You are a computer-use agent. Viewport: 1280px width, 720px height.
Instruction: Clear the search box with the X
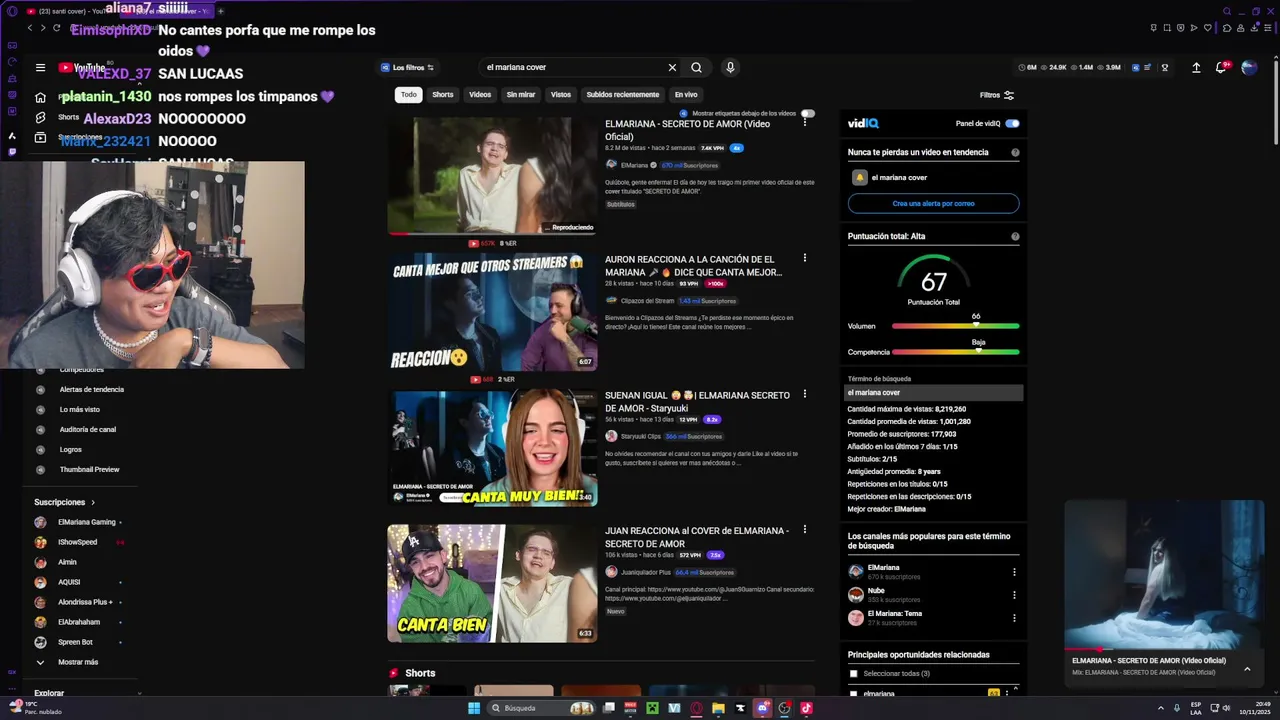[672, 67]
